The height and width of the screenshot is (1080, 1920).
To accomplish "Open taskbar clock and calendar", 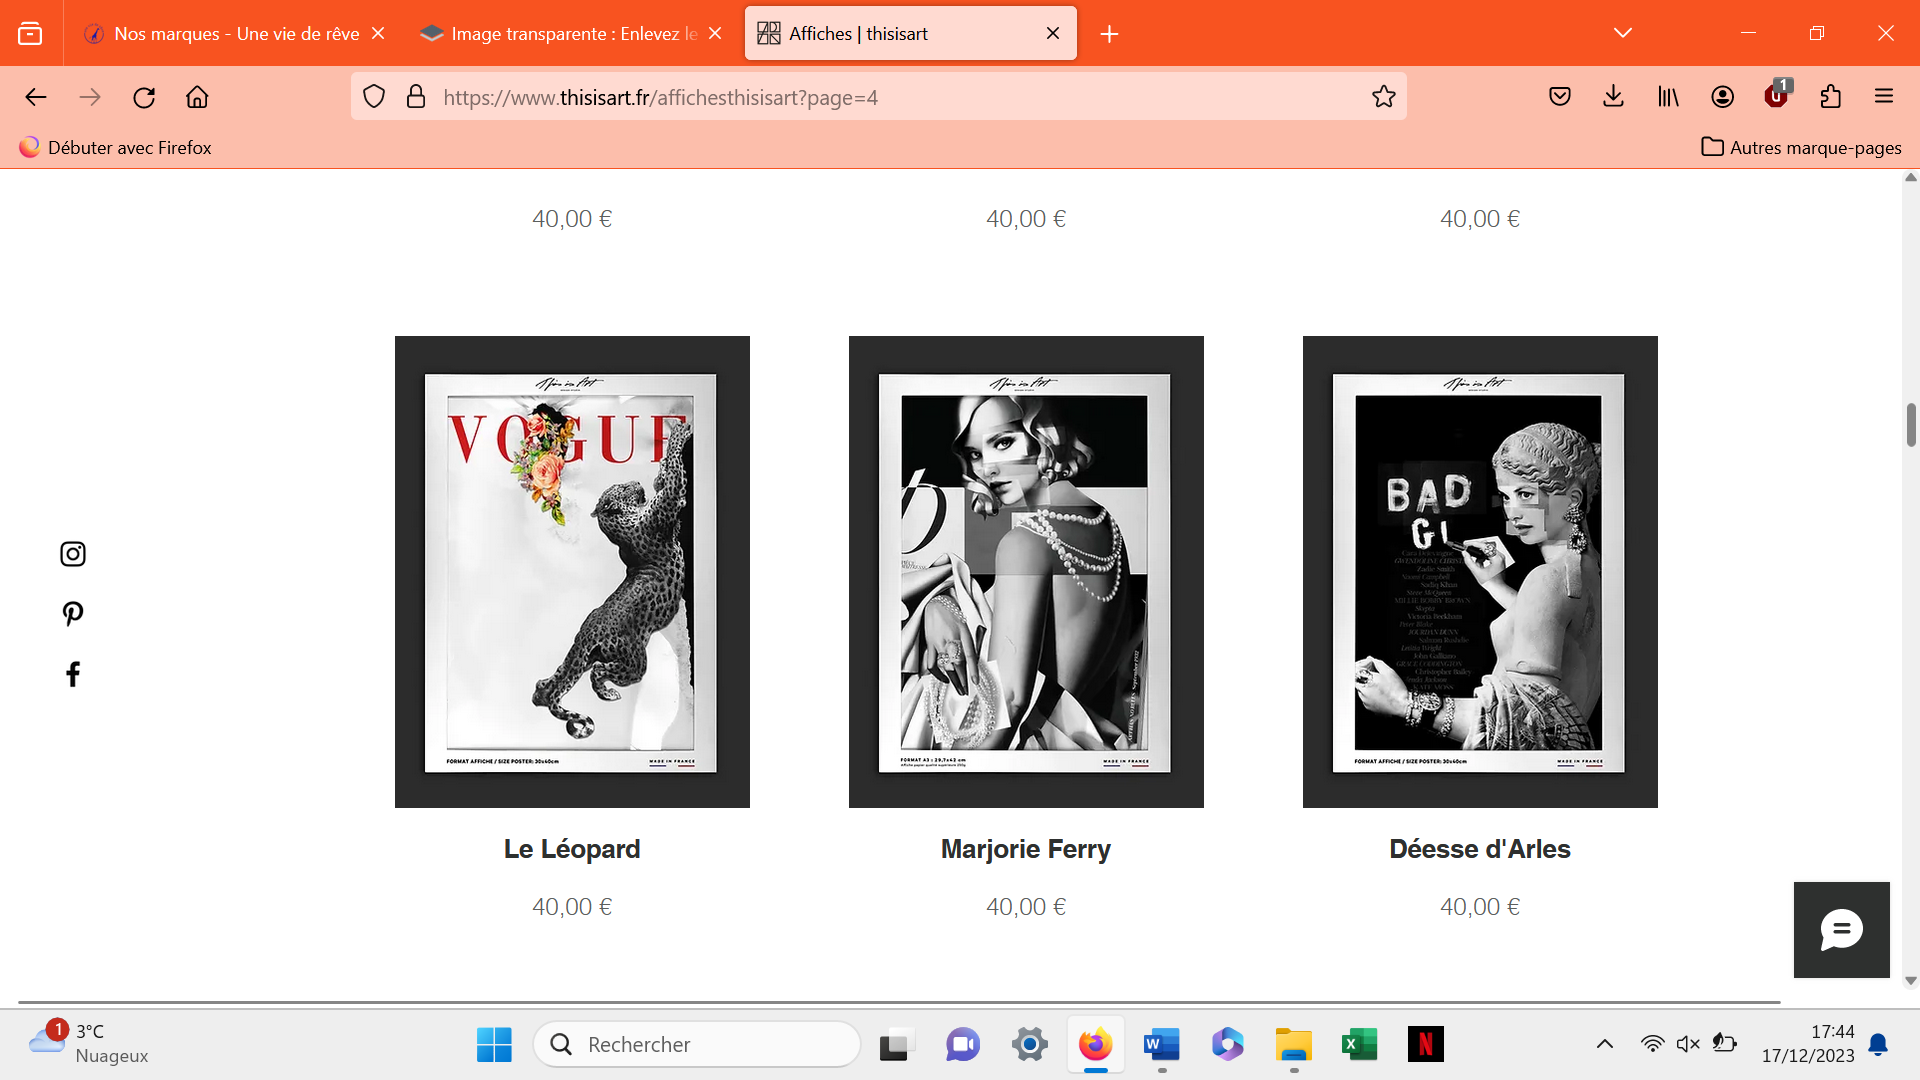I will [x=1808, y=1044].
